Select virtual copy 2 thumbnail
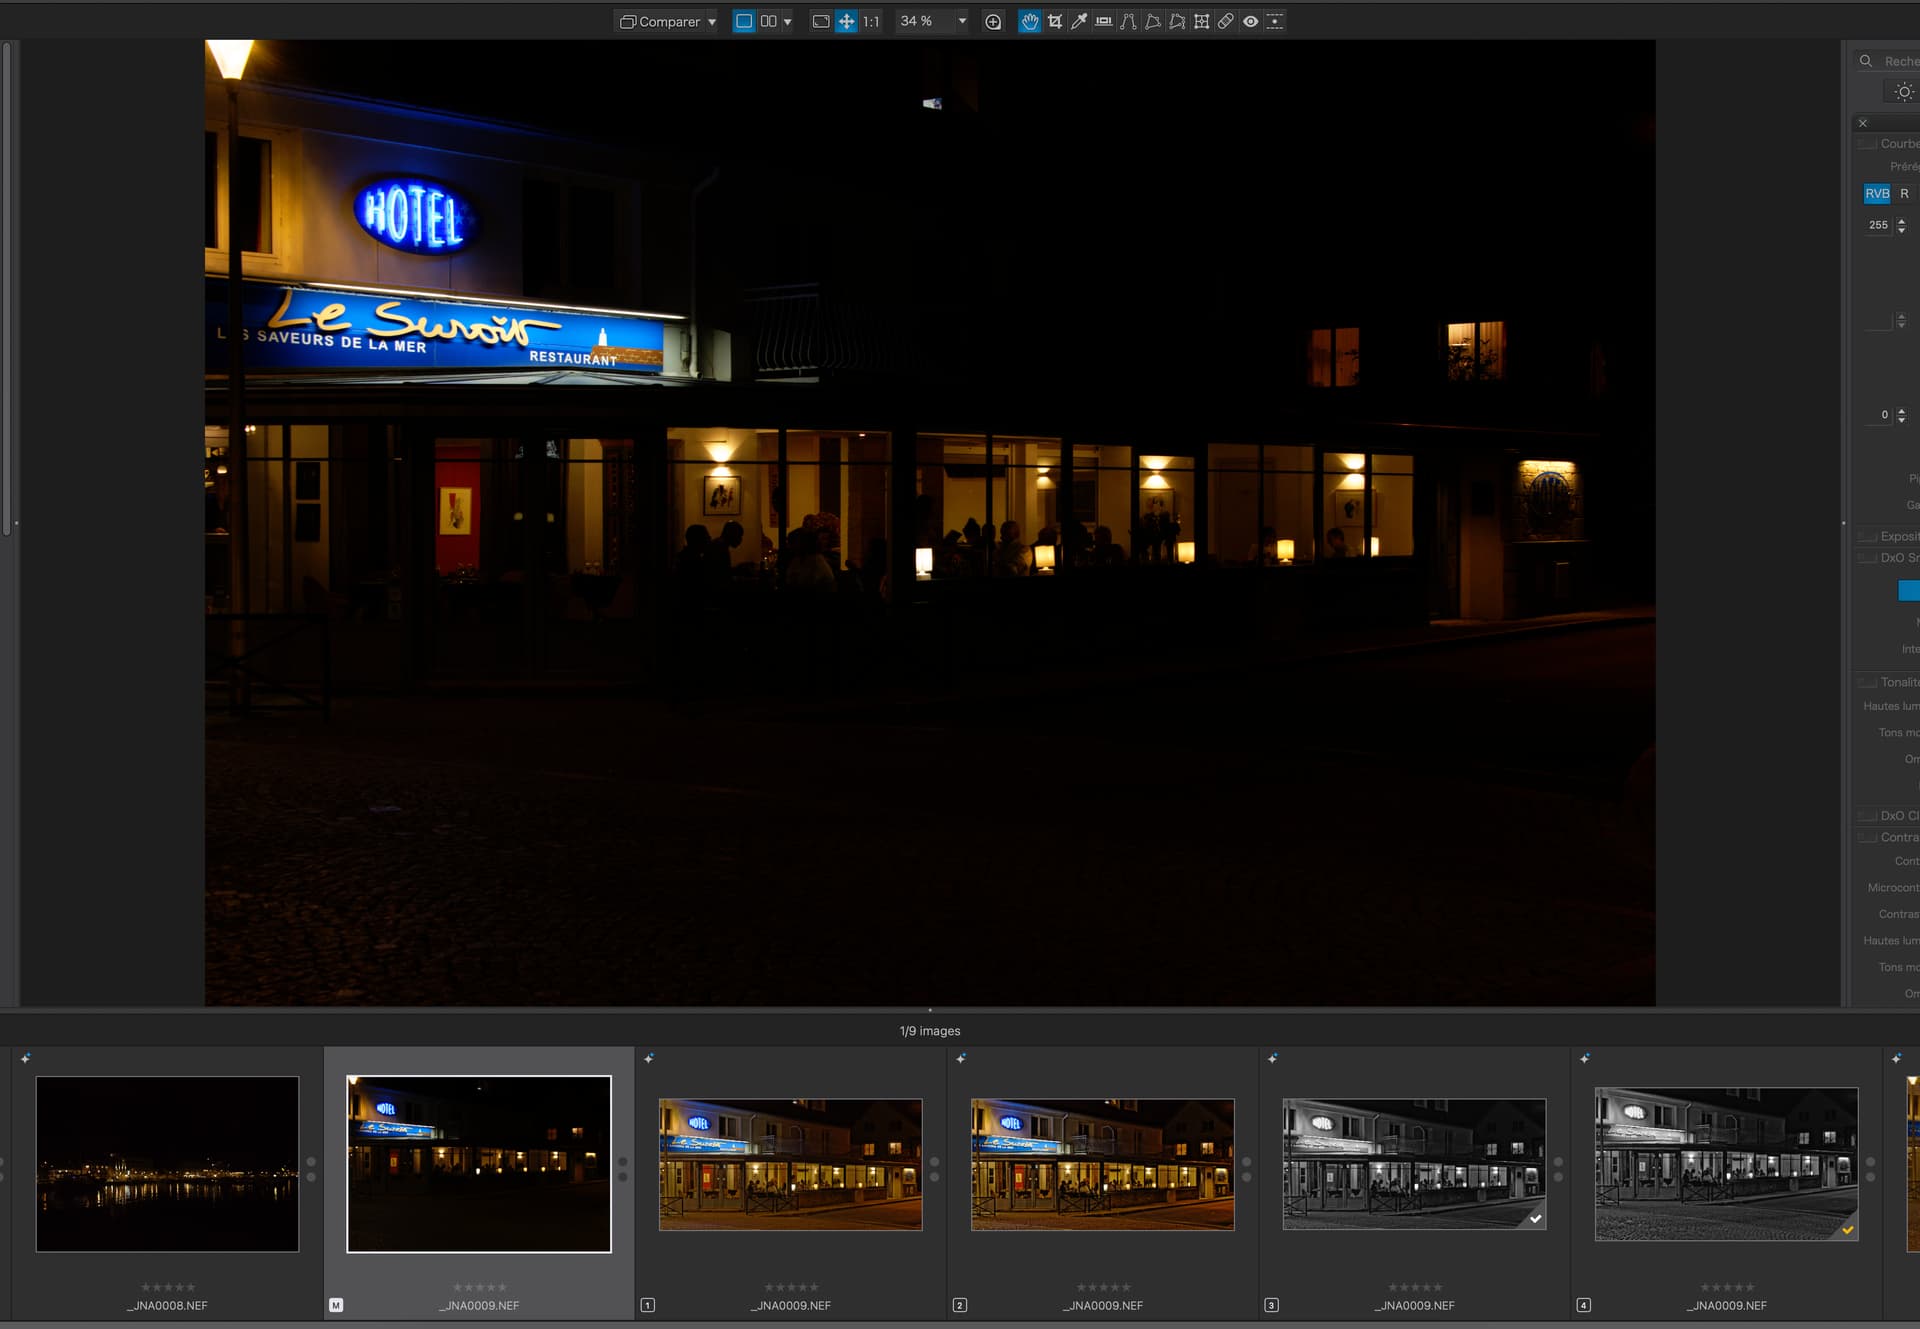 click(x=1102, y=1165)
